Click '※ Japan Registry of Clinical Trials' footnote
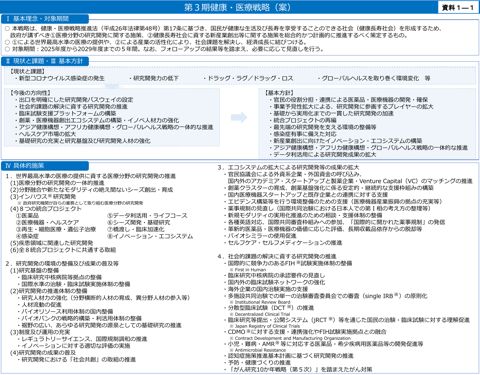Viewport: 480px width, 375px height. (264, 326)
